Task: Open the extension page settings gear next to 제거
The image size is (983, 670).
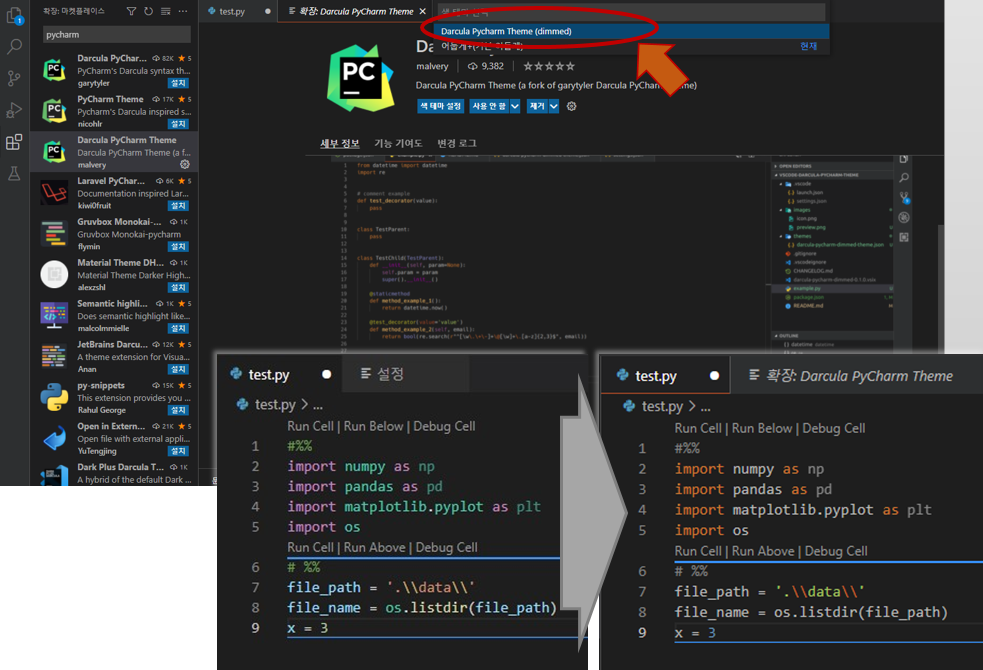Action: (571, 106)
